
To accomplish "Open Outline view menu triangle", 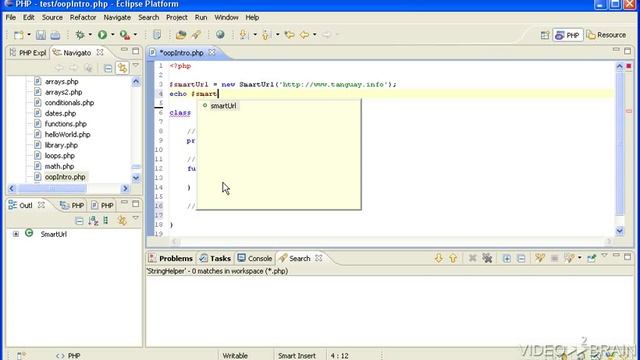I will click(x=136, y=219).
